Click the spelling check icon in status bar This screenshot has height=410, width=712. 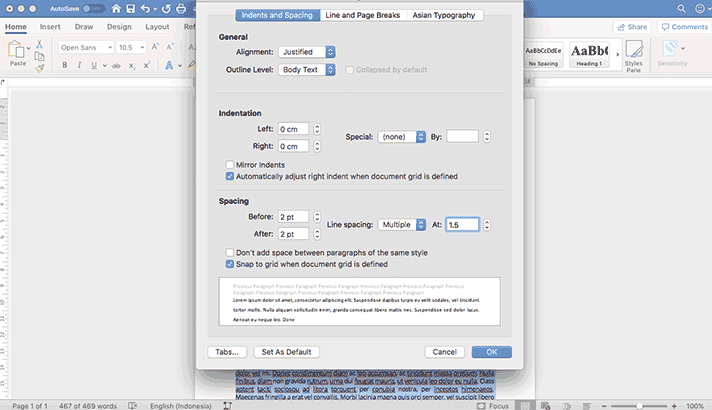tap(133, 406)
